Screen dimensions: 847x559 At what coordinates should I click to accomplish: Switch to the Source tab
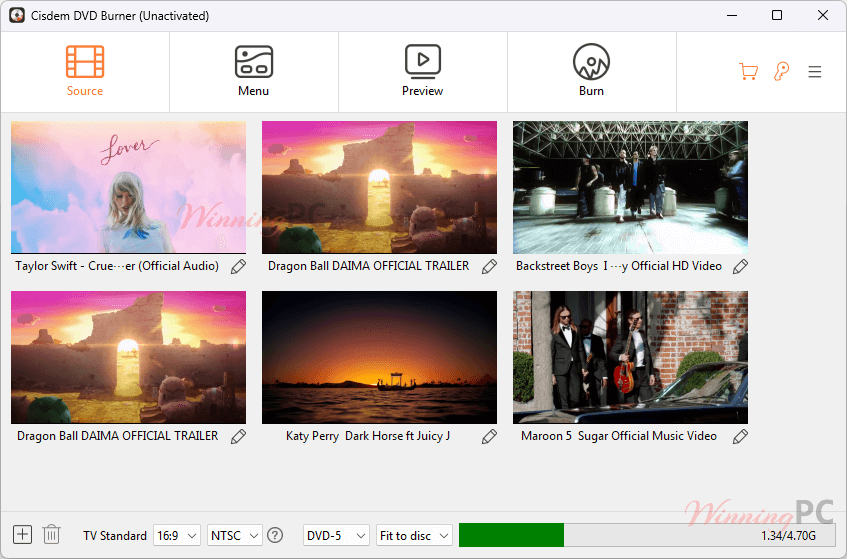pyautogui.click(x=85, y=71)
